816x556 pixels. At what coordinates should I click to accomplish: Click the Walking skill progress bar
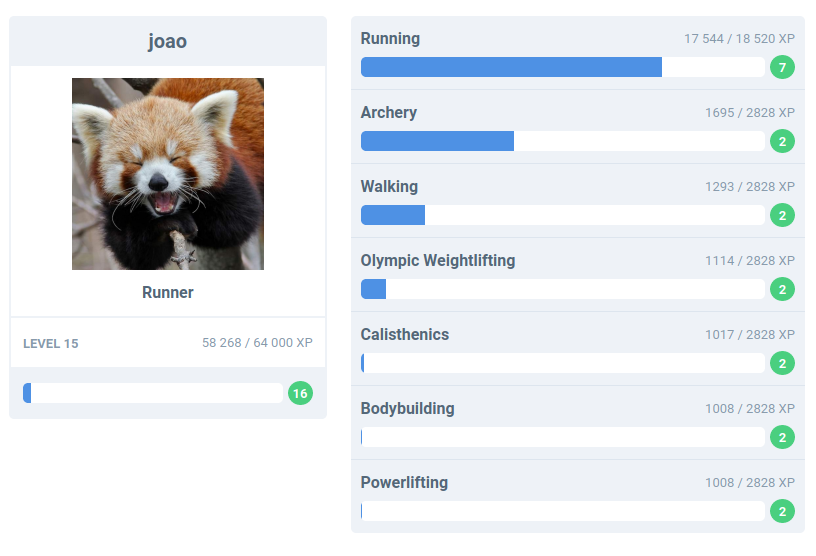(x=563, y=215)
